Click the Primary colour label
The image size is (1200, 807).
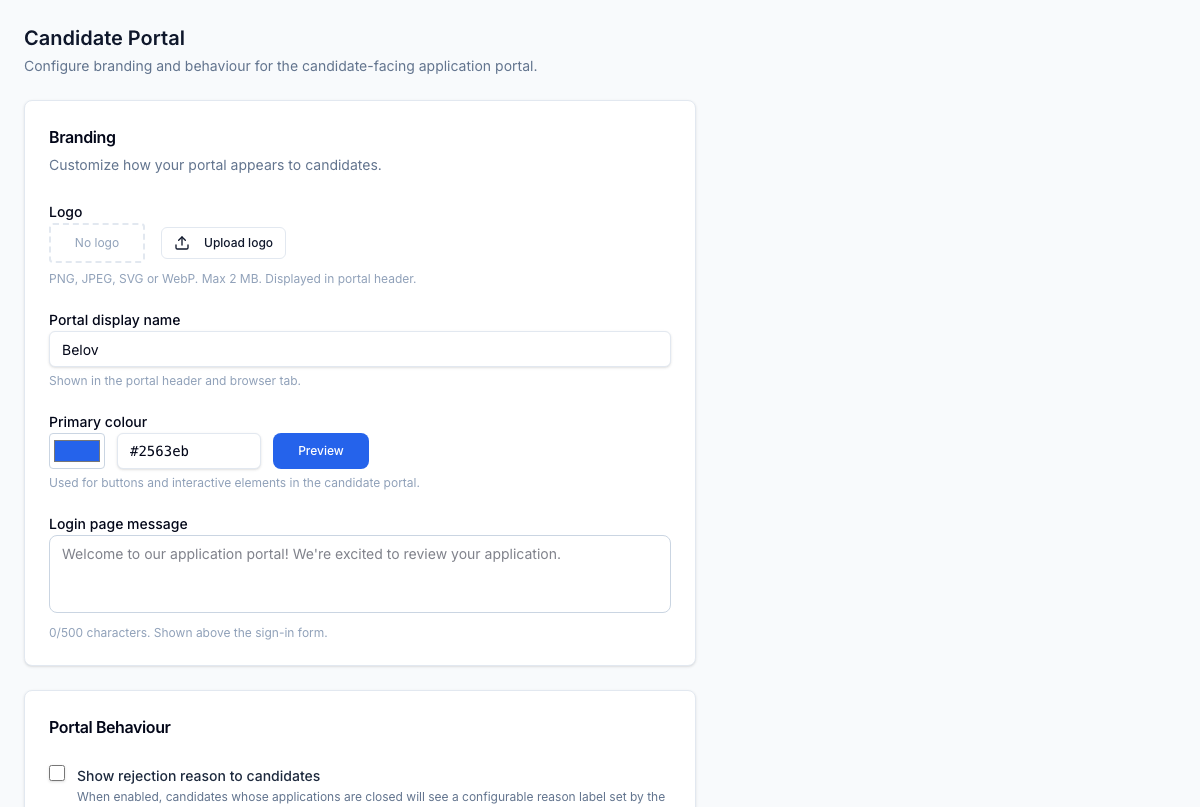[98, 422]
